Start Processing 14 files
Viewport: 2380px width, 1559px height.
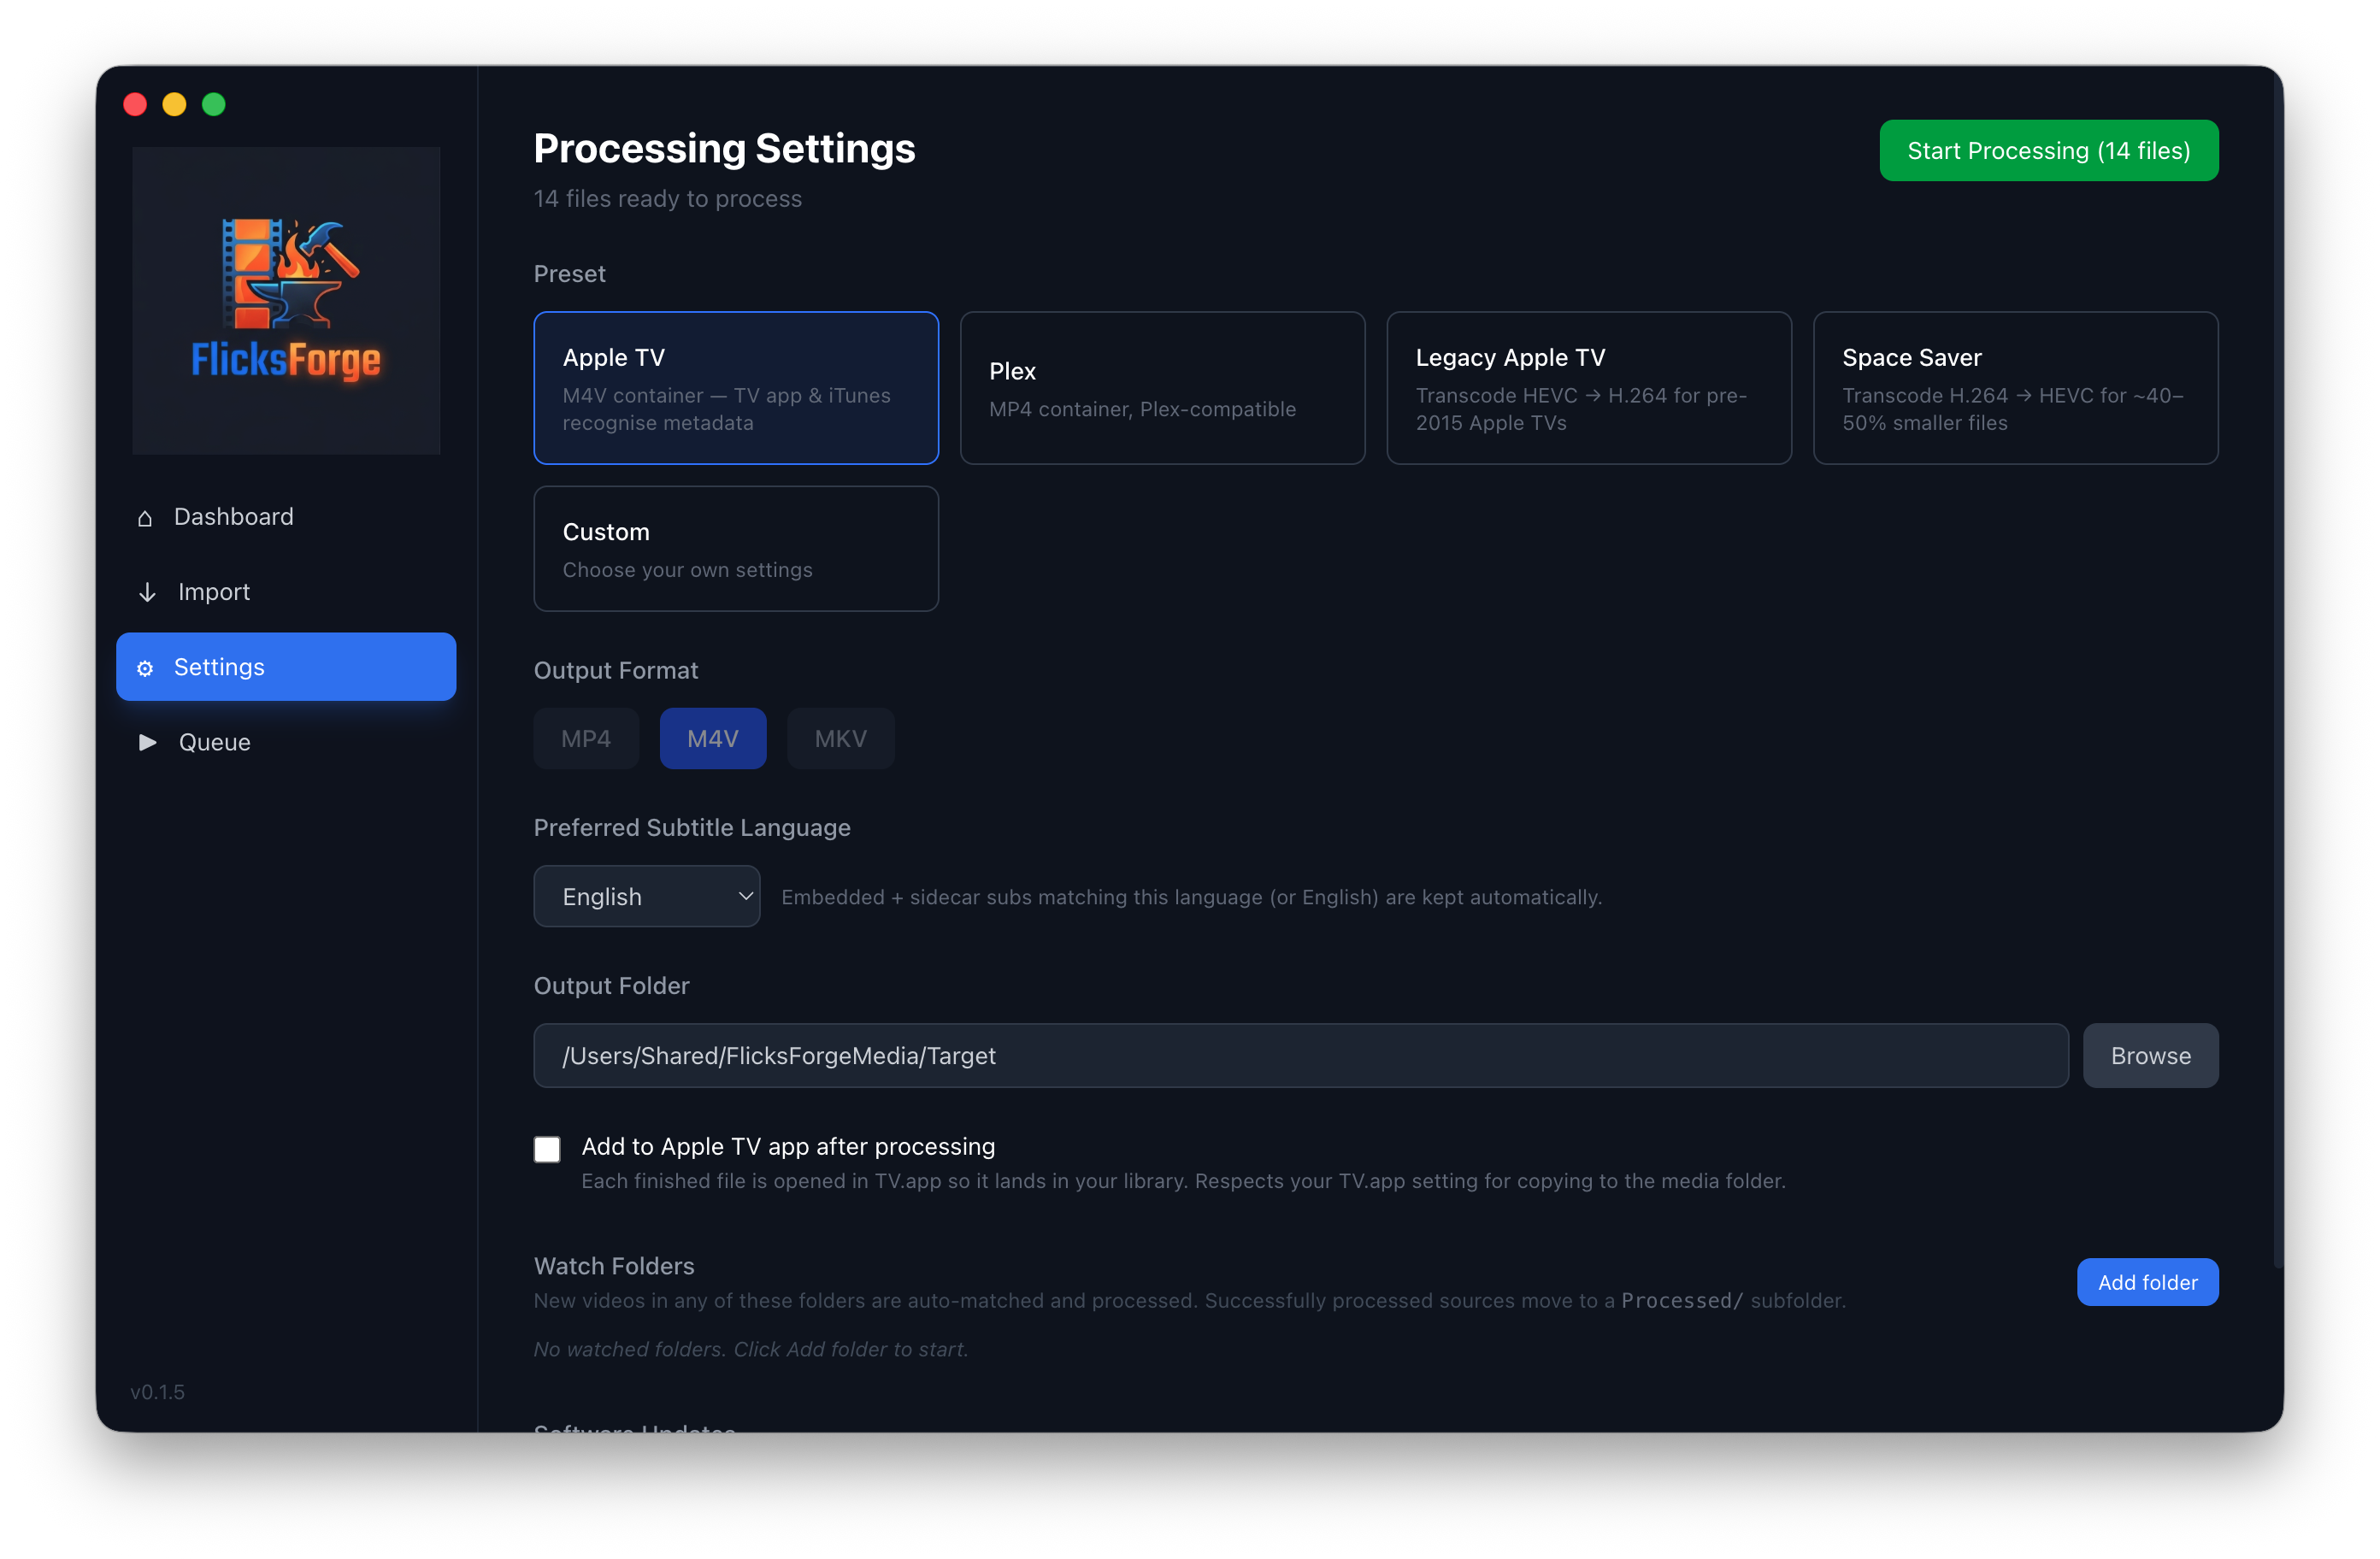[2049, 151]
